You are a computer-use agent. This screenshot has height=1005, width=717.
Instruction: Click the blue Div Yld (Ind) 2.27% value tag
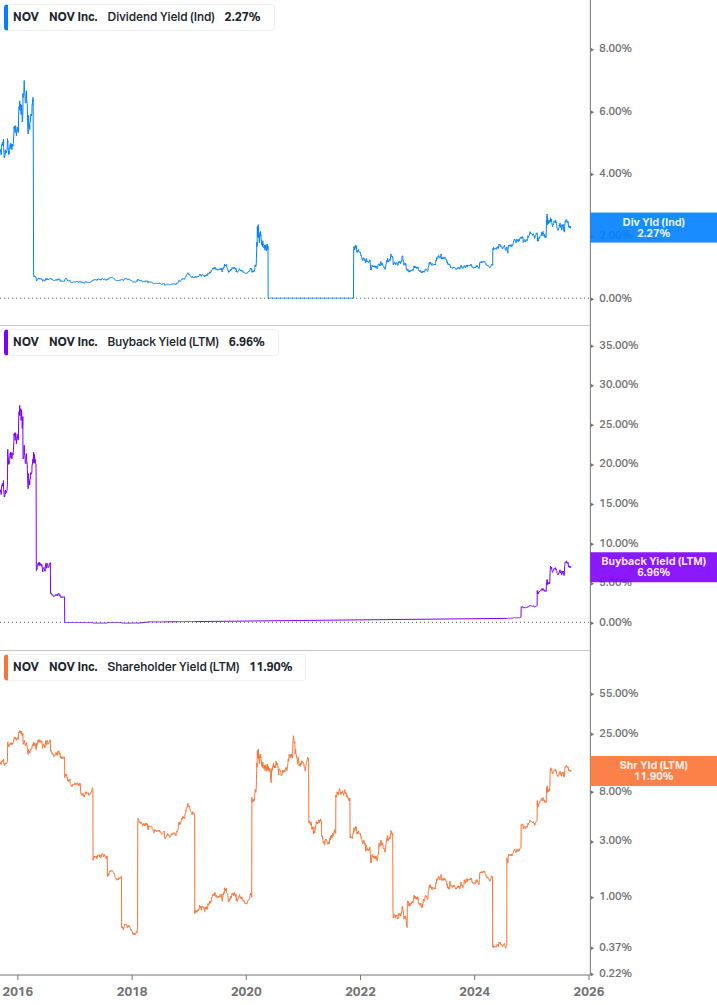(x=654, y=228)
